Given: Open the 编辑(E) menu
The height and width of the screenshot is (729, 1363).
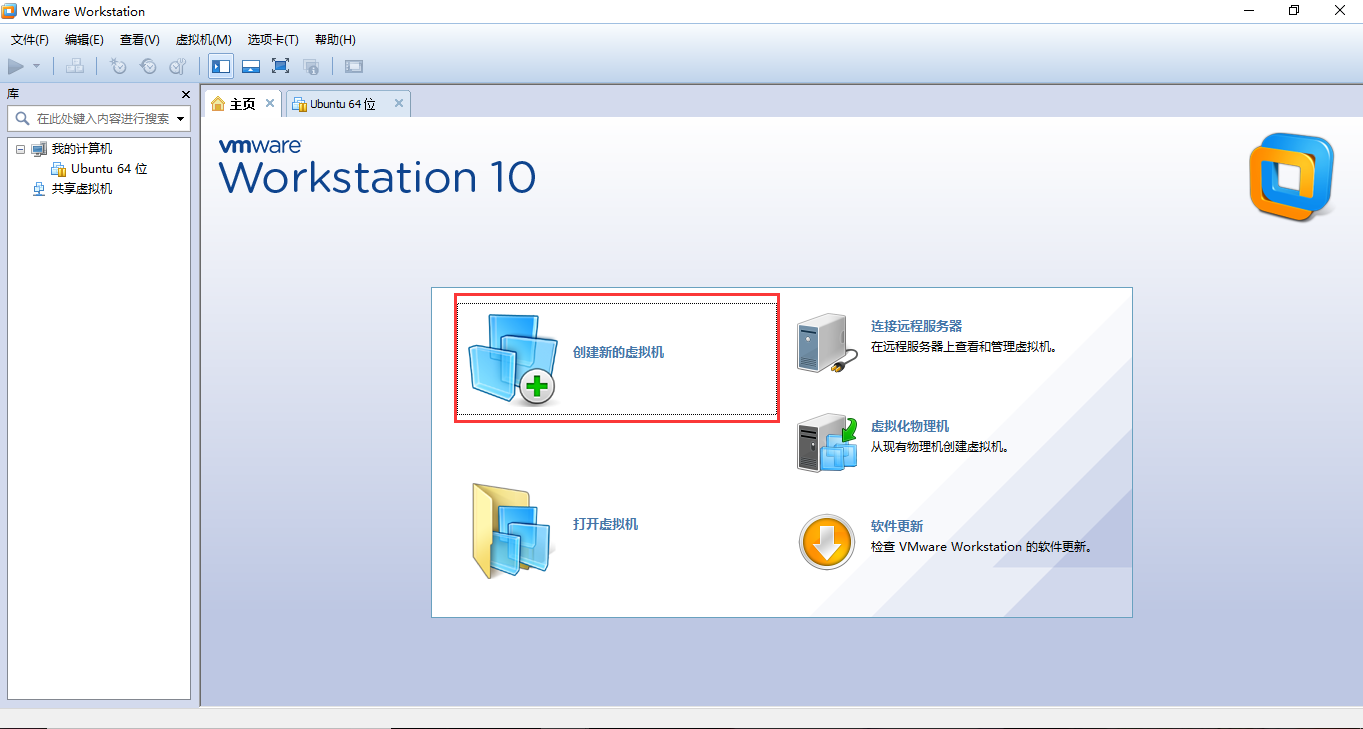Looking at the screenshot, I should 84,40.
